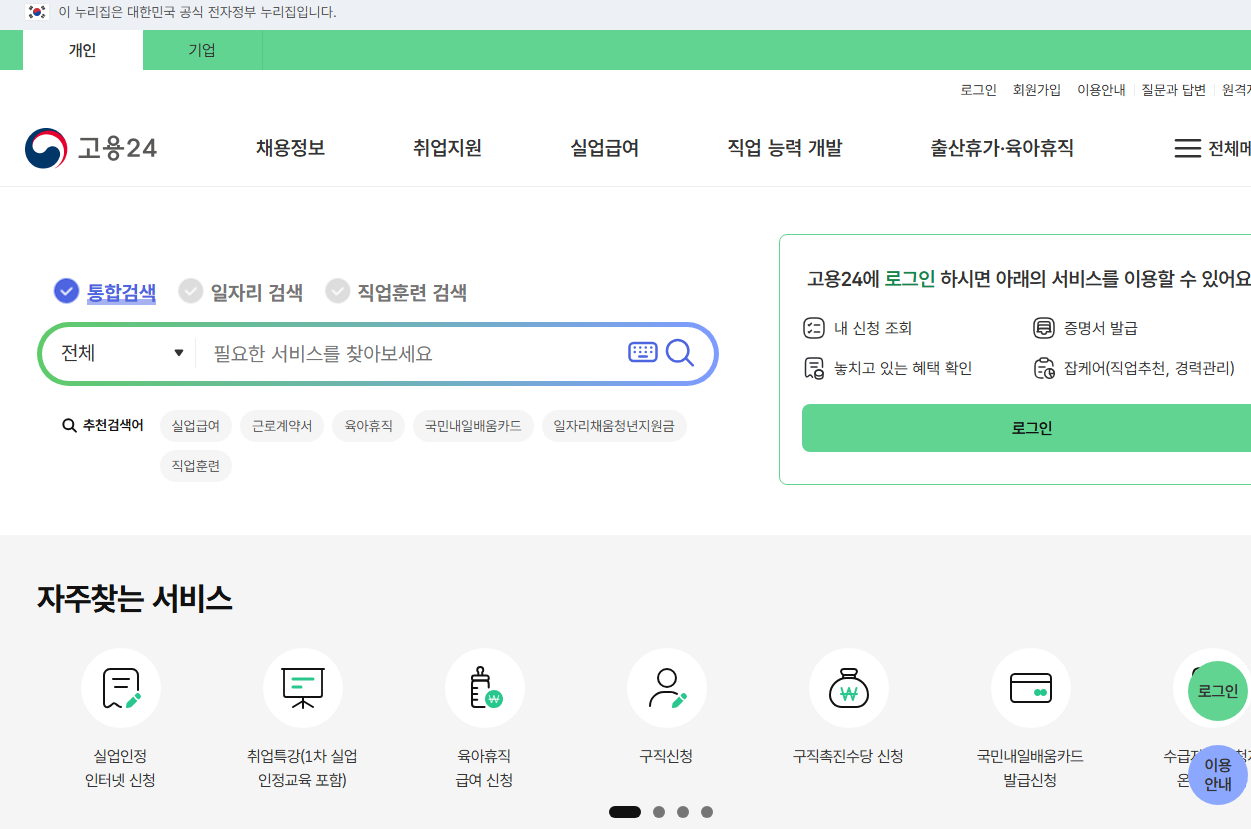Select the 실업급여 recommended keyword chip

click(196, 426)
